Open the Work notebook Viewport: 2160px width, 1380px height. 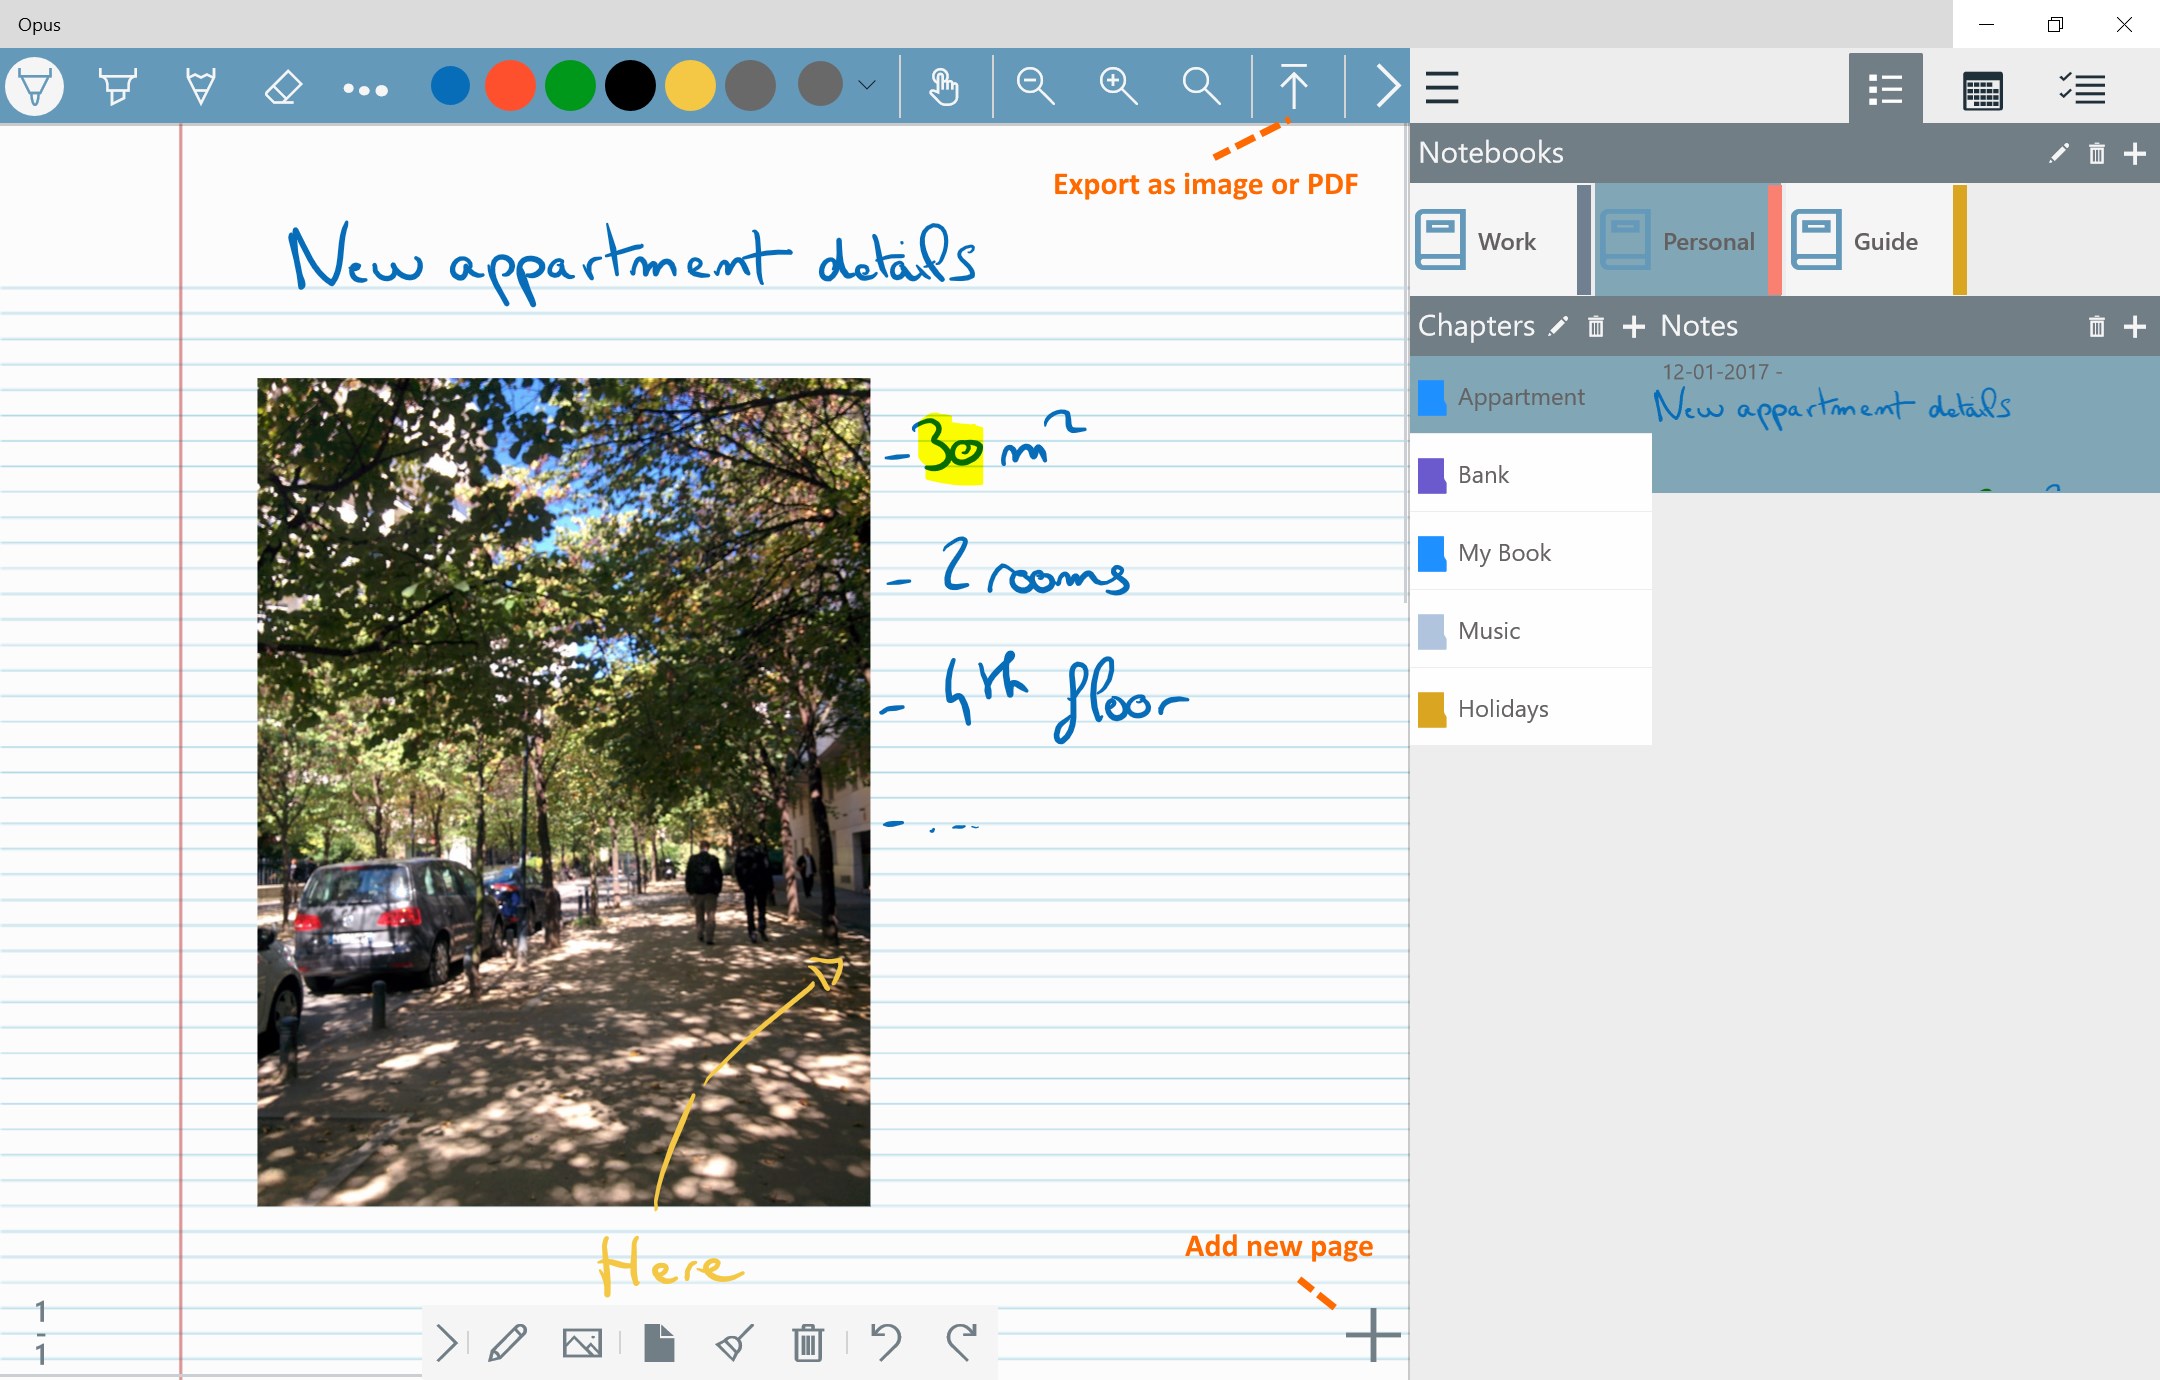point(1490,241)
